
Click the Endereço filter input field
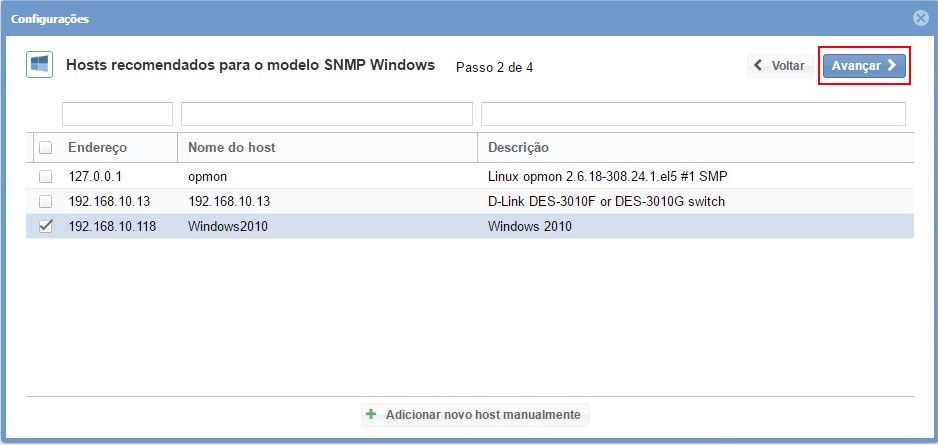117,113
